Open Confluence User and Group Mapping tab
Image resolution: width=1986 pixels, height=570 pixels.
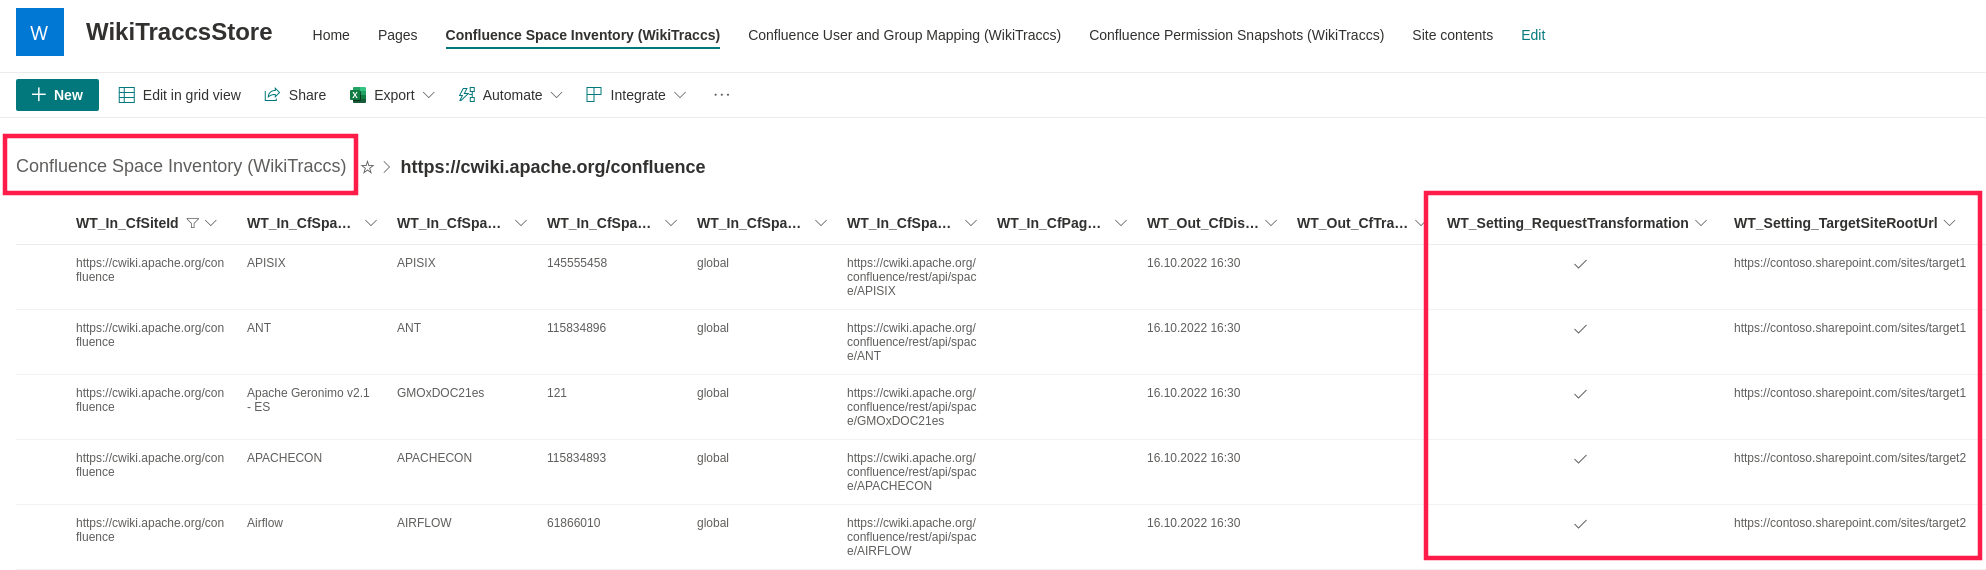pos(905,35)
